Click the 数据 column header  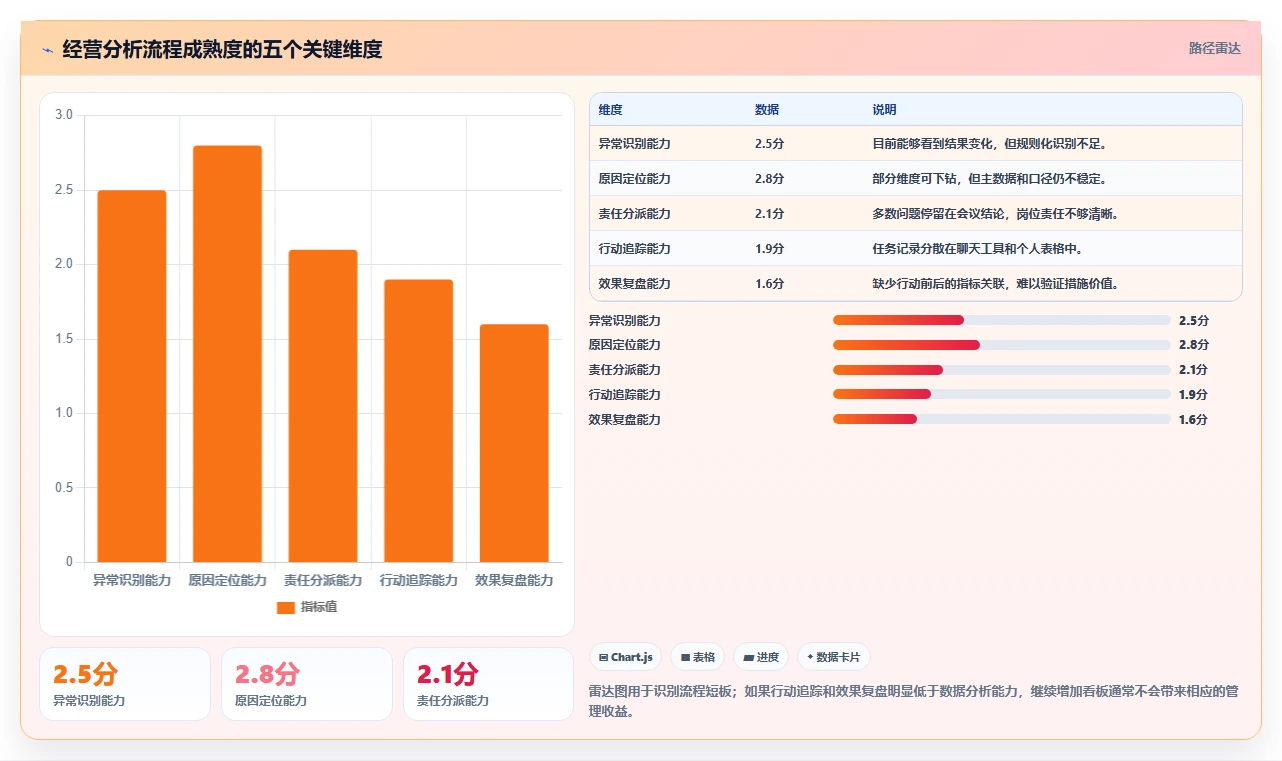[767, 110]
